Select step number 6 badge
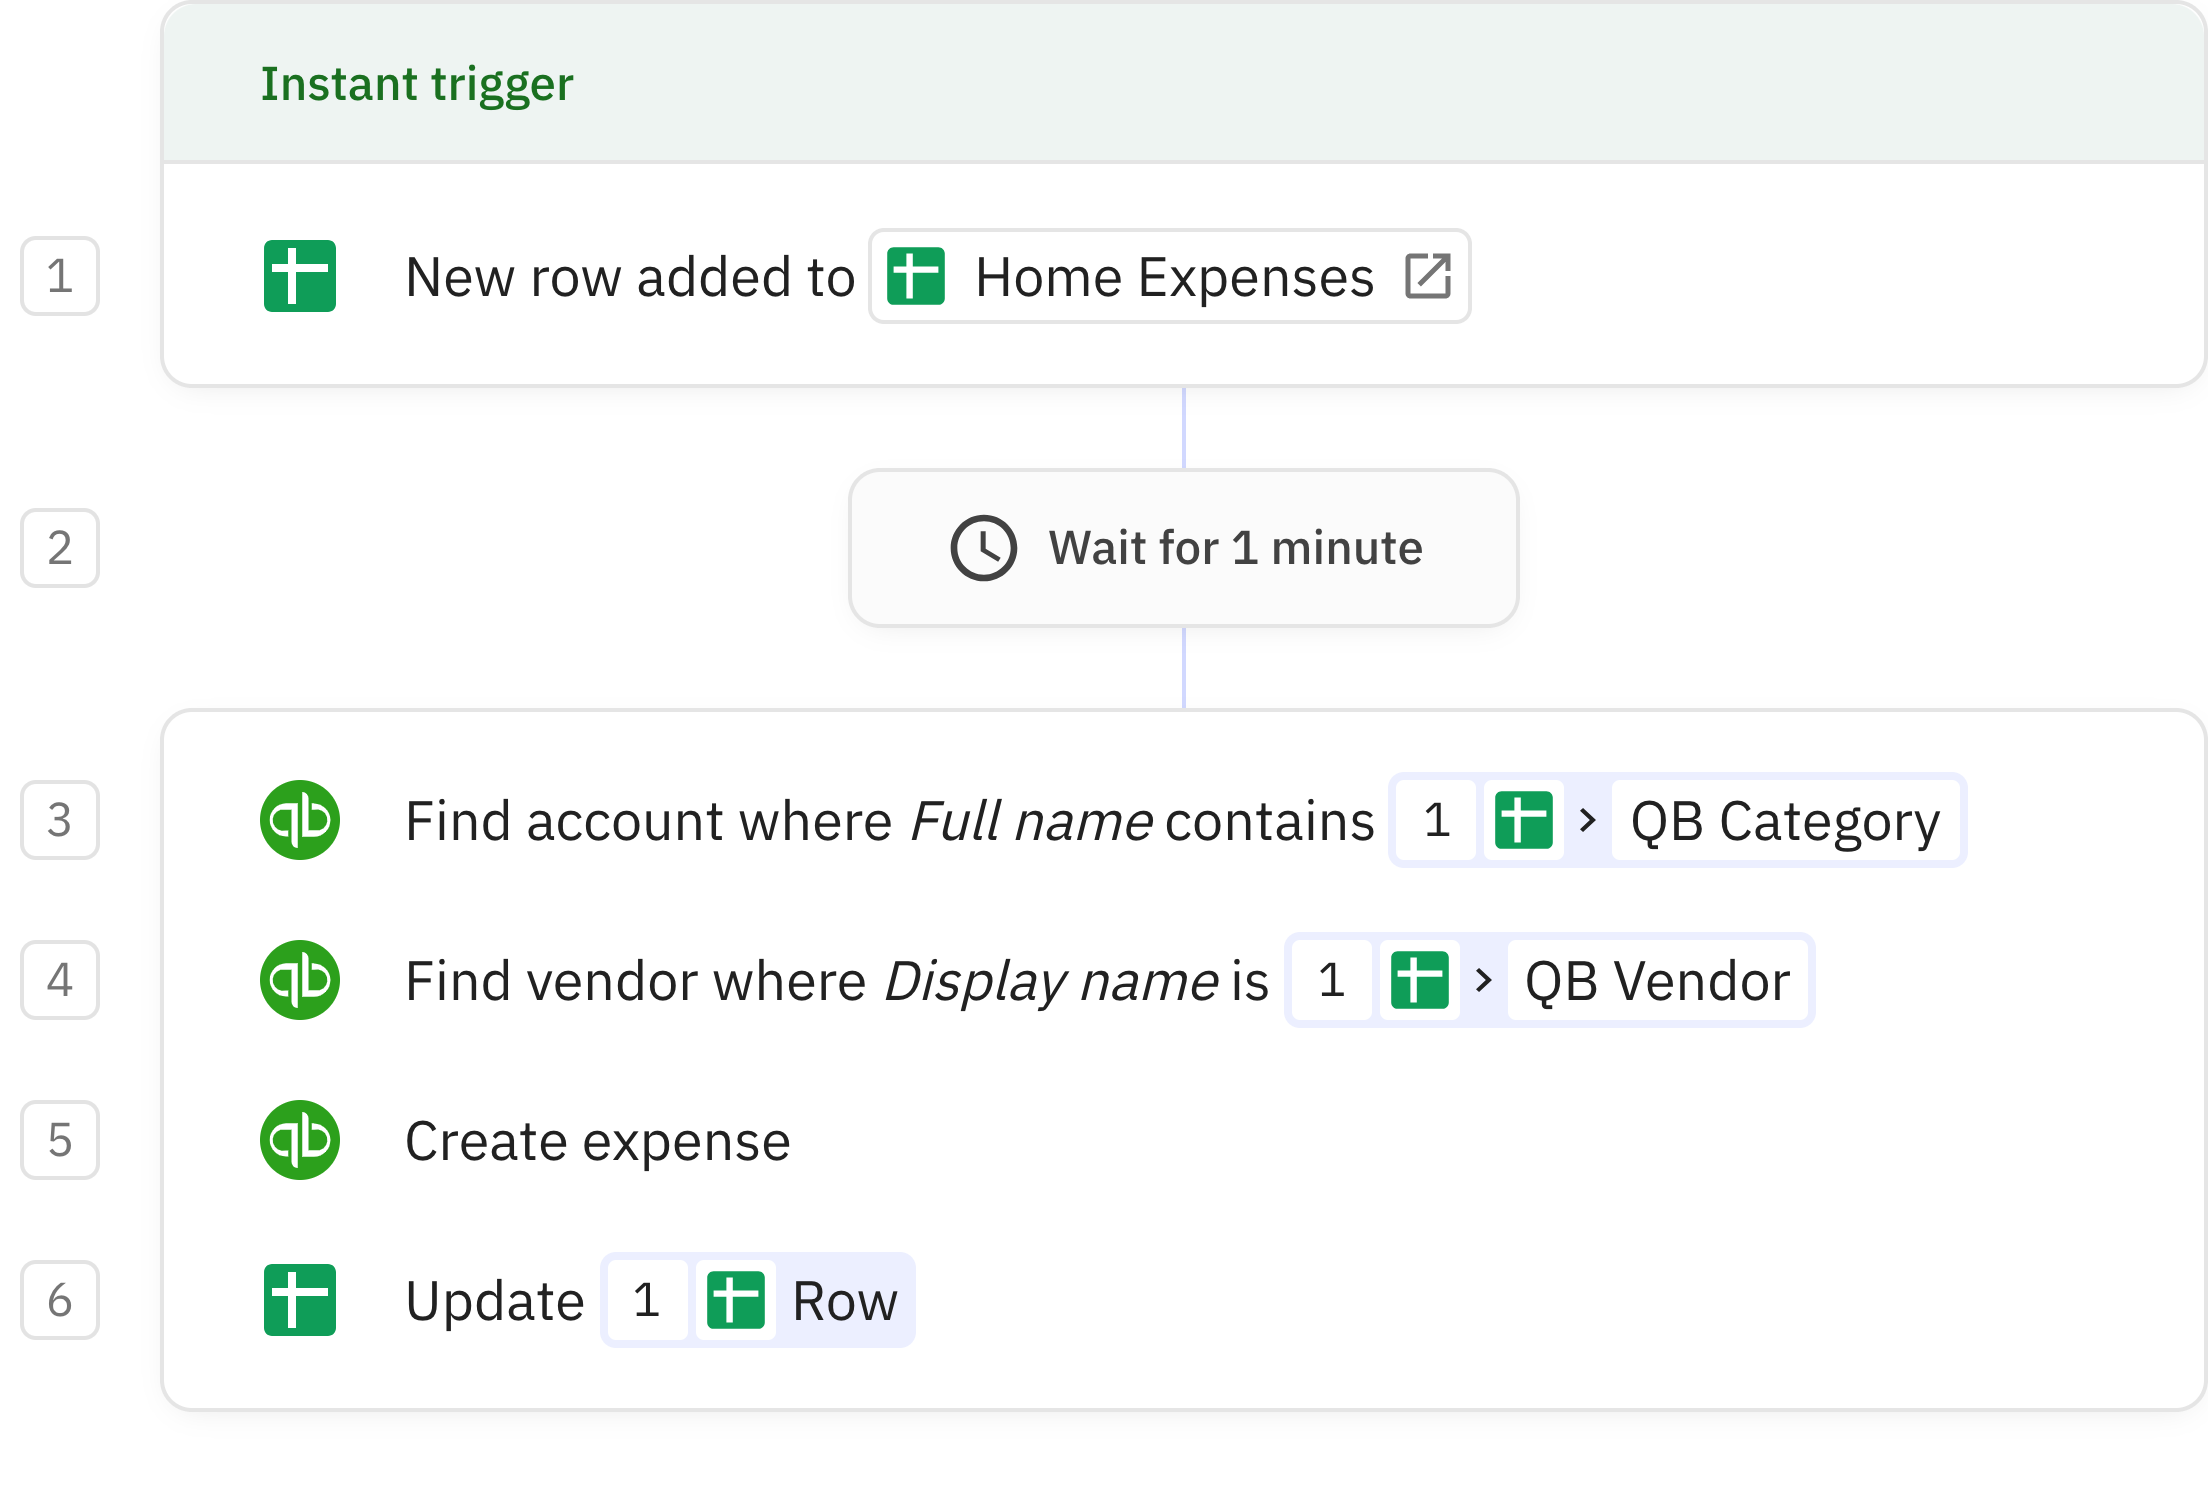 pos(60,1300)
